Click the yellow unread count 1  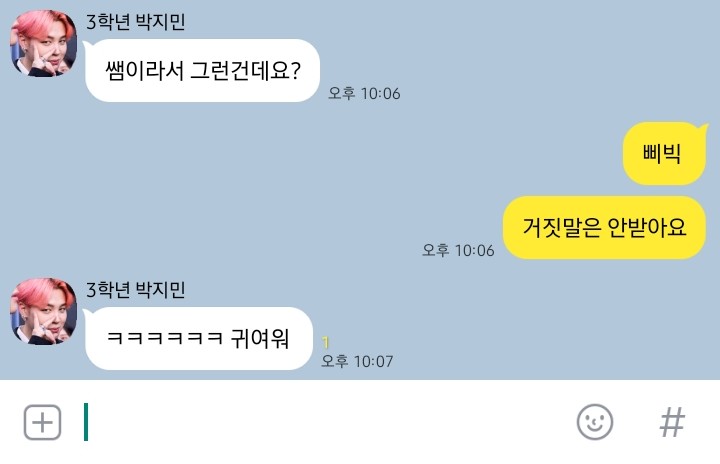pos(326,342)
